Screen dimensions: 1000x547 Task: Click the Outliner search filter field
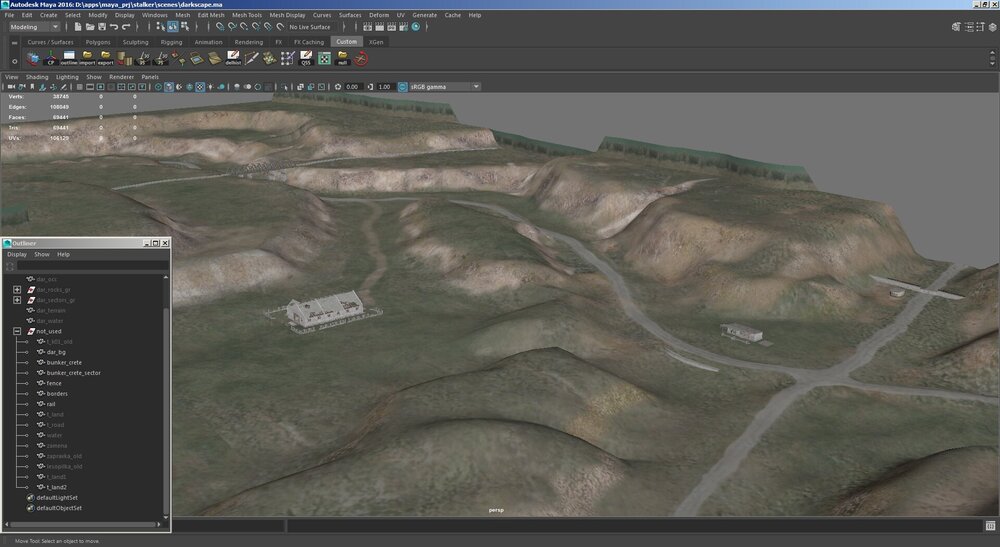coord(90,267)
